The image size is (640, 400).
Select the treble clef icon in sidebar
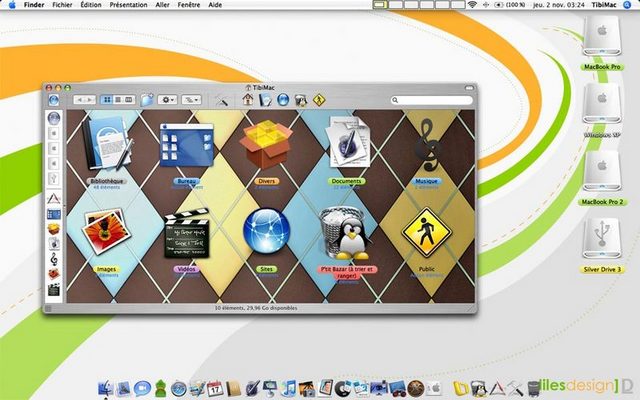(54, 258)
